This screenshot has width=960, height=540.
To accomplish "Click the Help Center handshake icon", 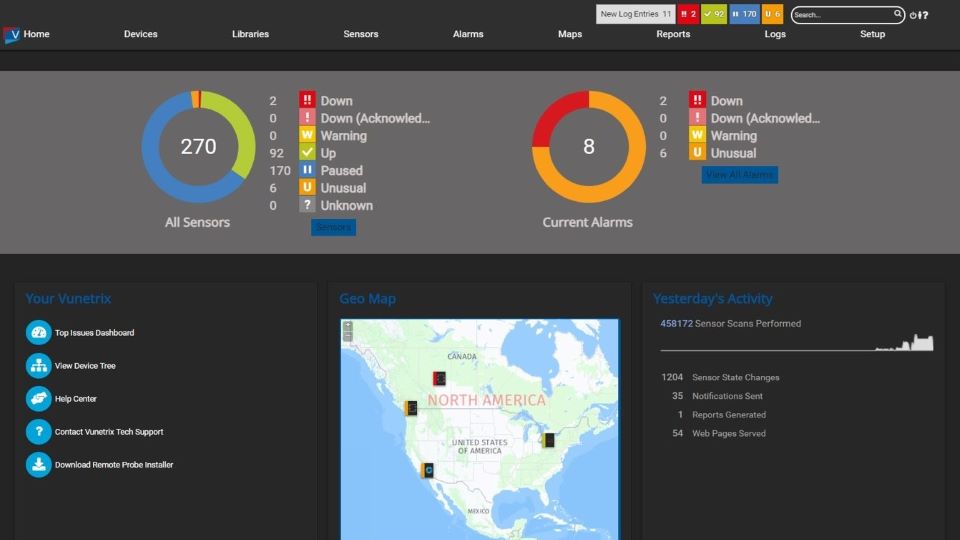I will click(39, 399).
